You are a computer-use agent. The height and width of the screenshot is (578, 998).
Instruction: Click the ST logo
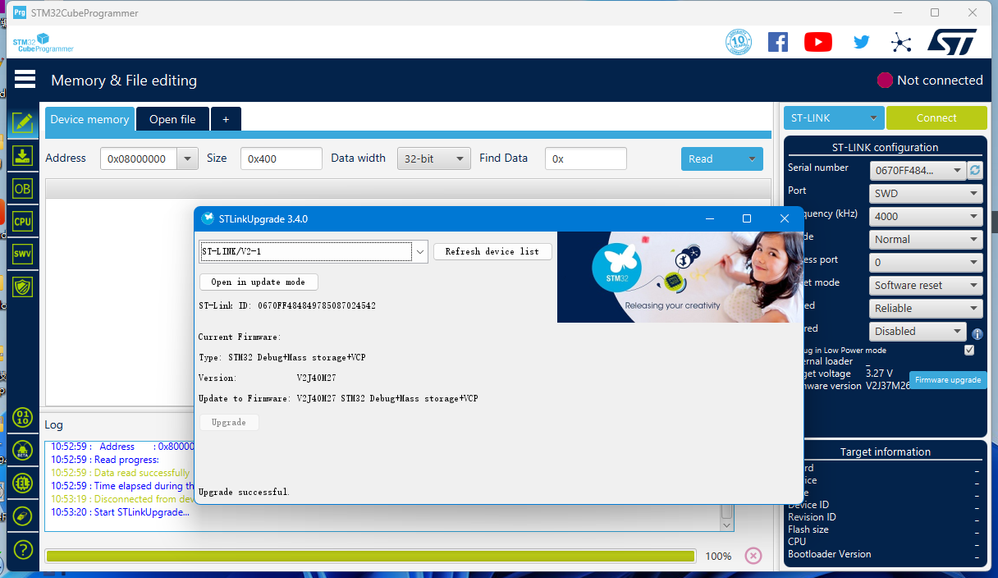[952, 42]
